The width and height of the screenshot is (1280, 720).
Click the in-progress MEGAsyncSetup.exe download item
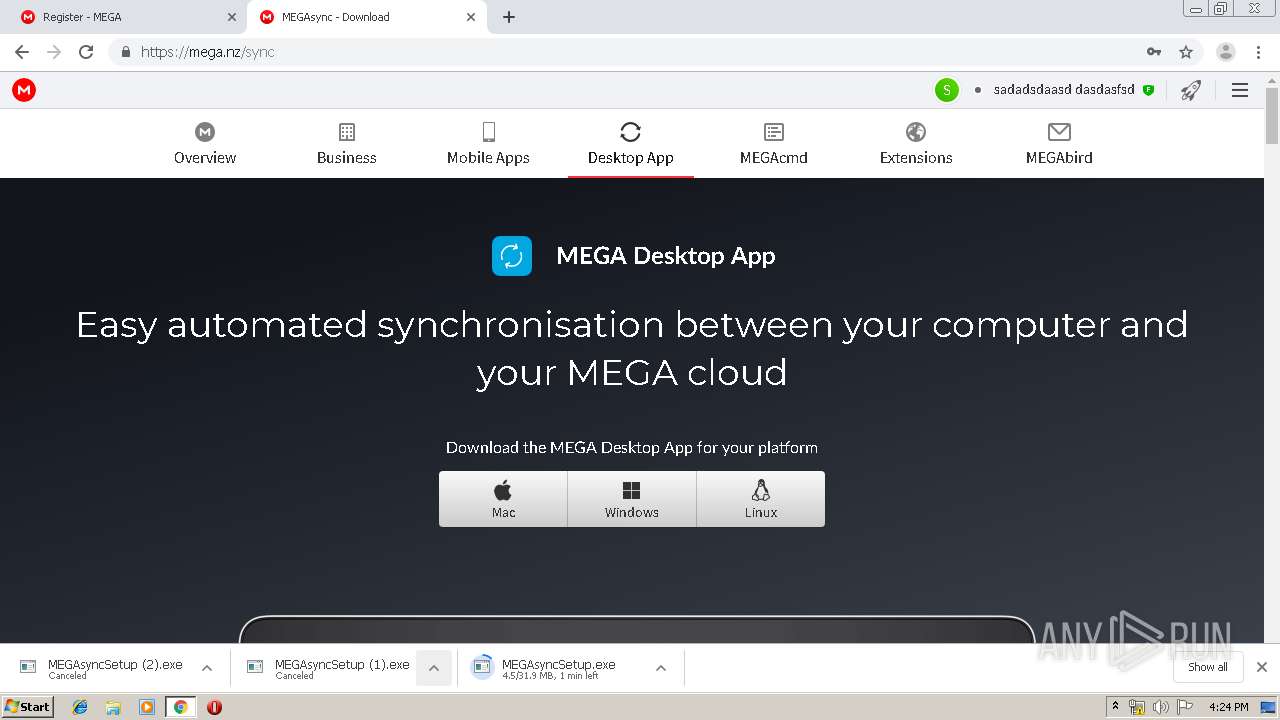tap(556, 668)
